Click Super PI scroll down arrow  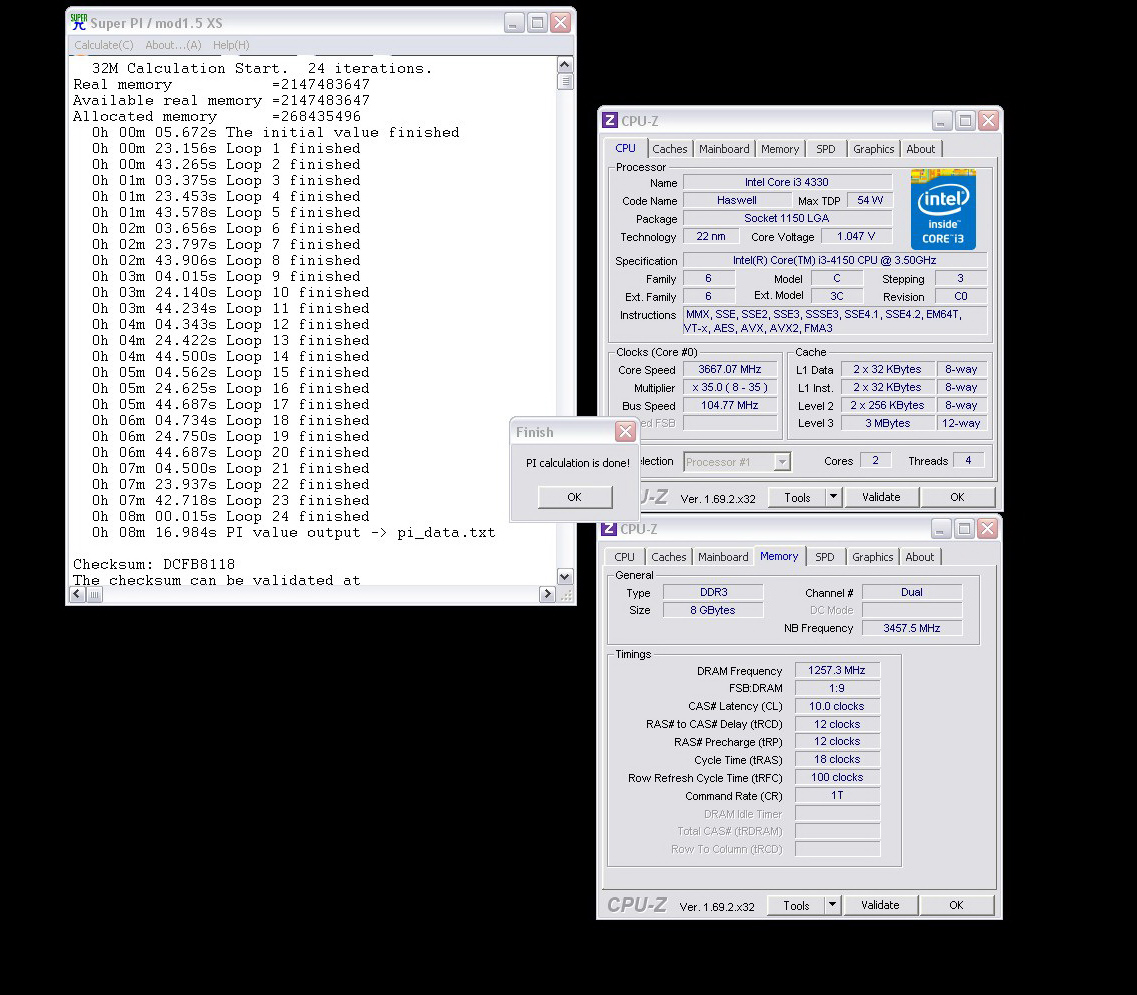pyautogui.click(x=565, y=577)
